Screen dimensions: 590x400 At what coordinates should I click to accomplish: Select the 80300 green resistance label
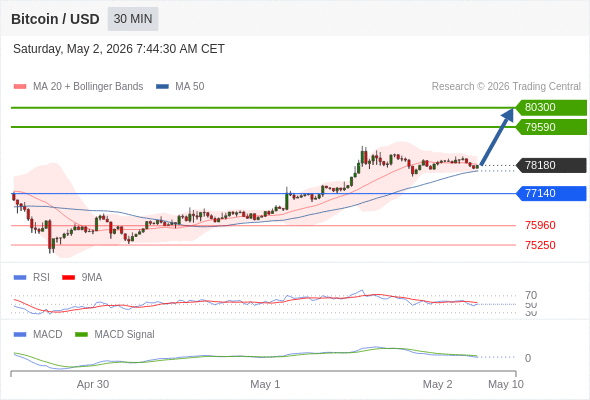(x=551, y=108)
